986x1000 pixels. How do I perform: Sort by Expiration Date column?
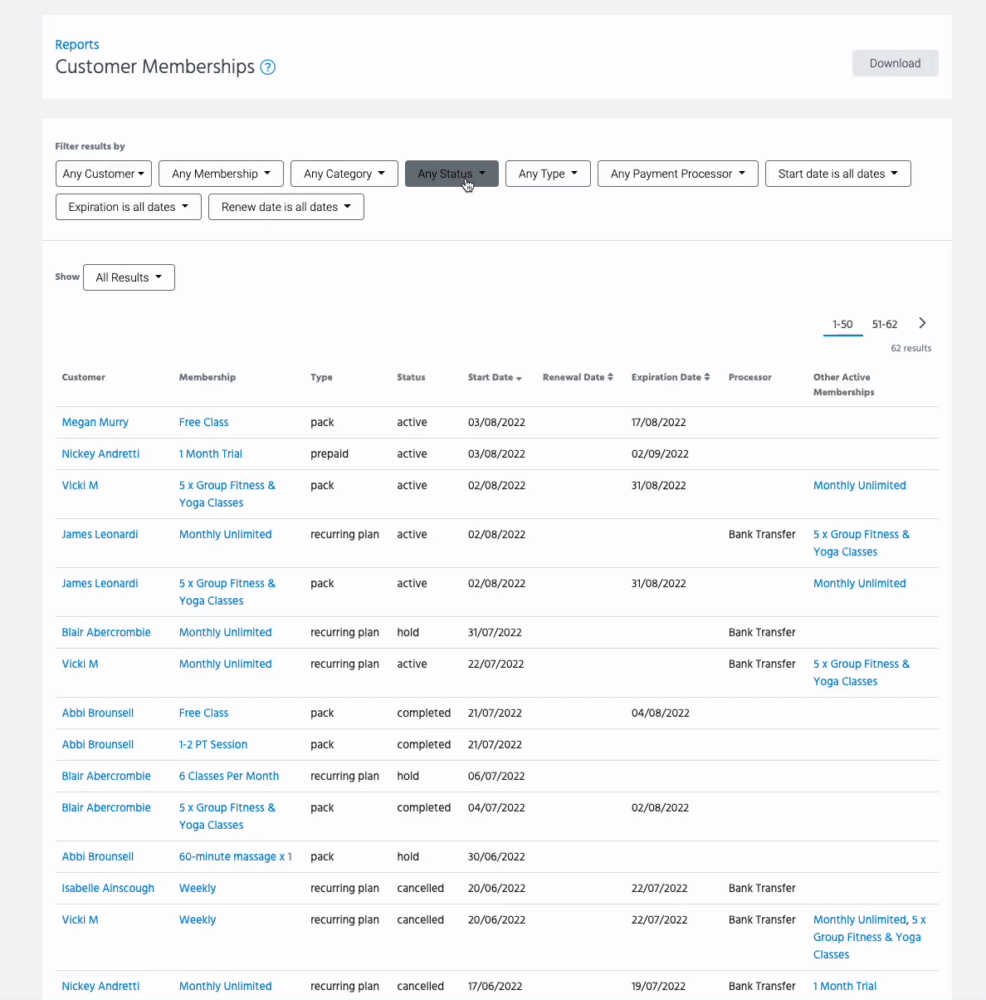pyautogui.click(x=670, y=377)
